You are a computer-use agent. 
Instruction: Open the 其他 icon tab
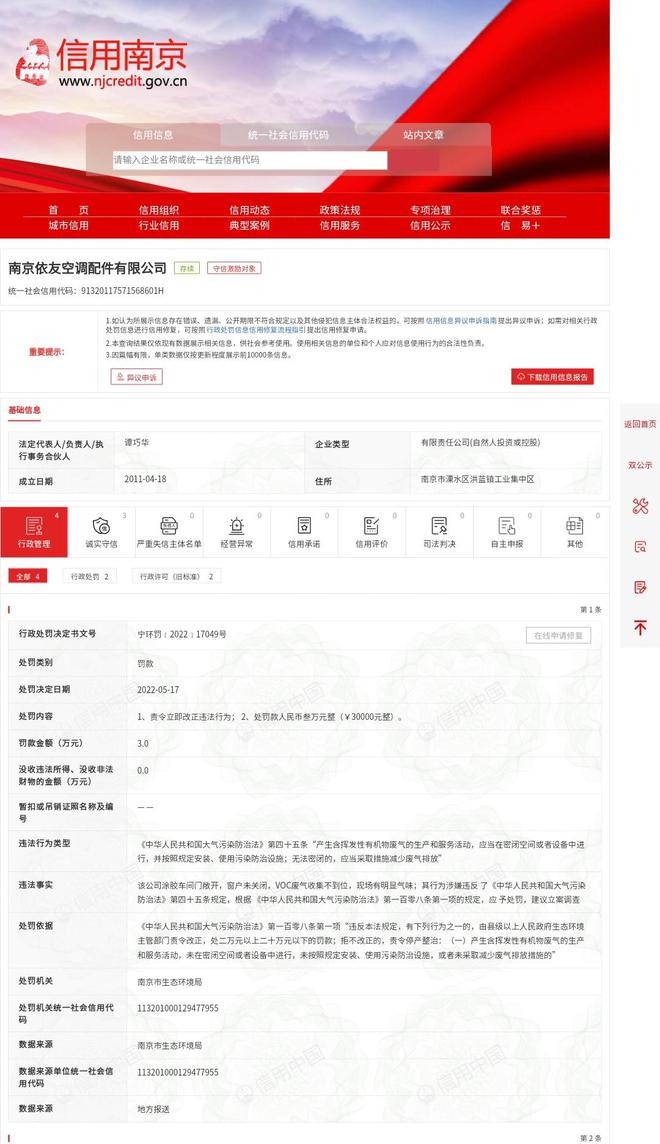(575, 532)
